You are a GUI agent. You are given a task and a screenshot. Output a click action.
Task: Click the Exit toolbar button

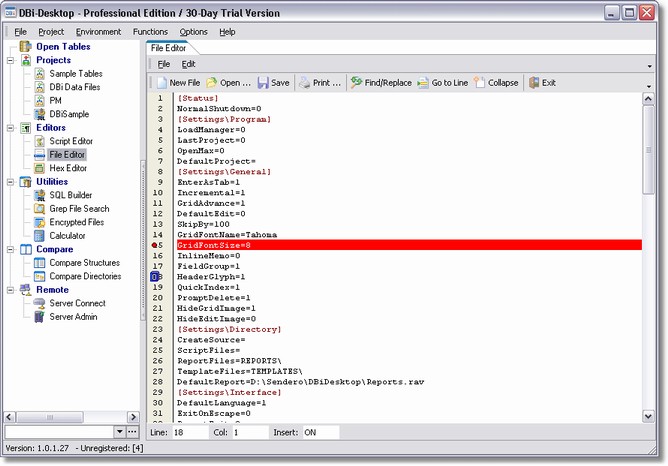coord(542,83)
